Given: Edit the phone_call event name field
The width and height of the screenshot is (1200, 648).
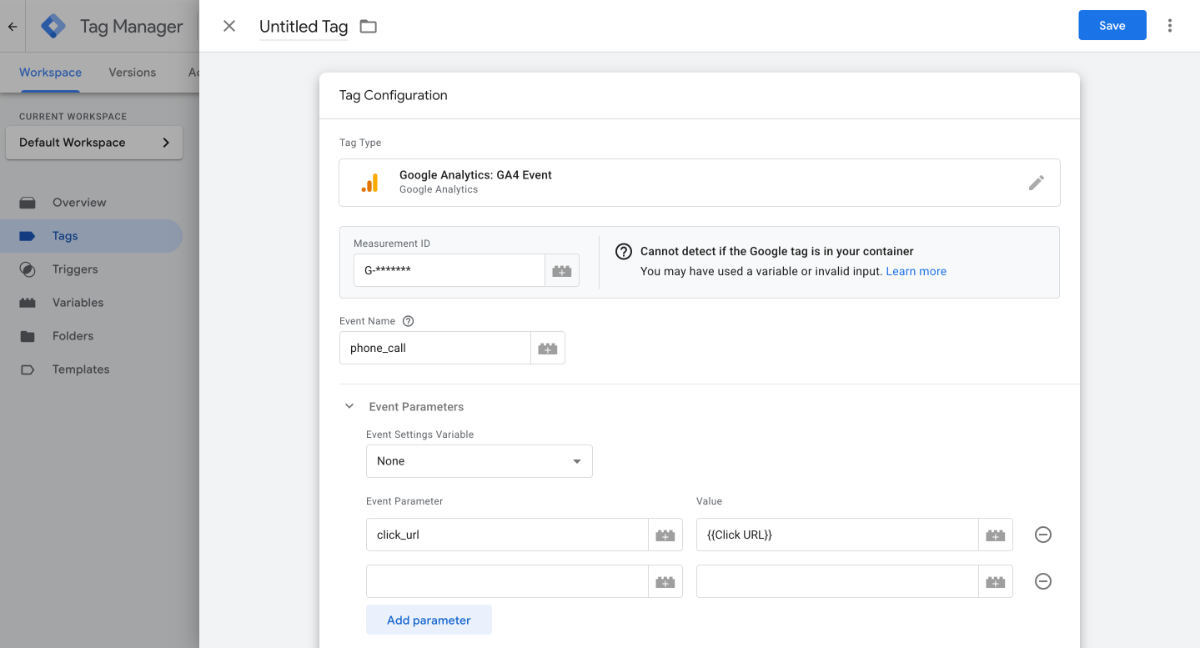Looking at the screenshot, I should [x=435, y=348].
